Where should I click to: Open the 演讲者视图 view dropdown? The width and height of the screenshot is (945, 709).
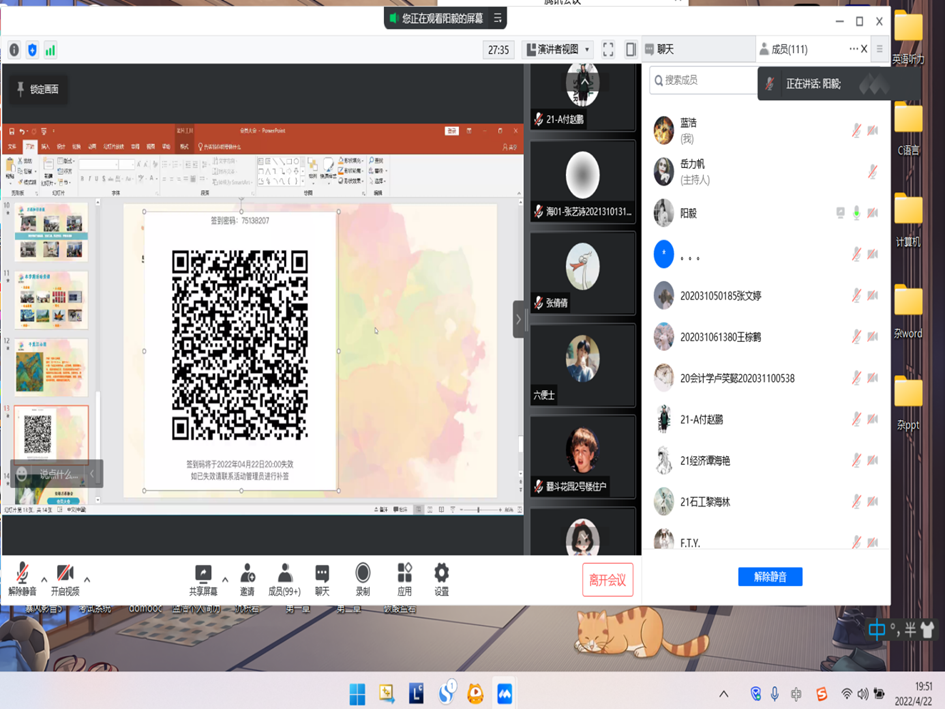click(557, 49)
